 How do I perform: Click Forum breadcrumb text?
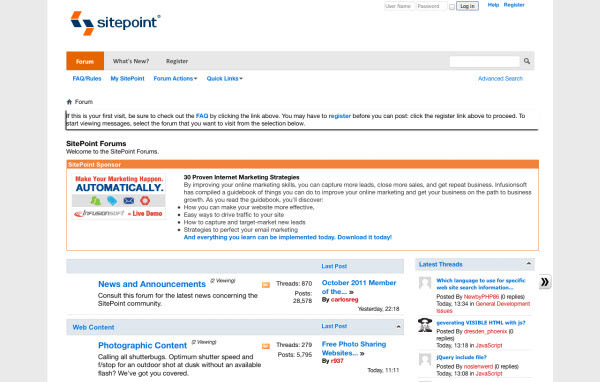tap(84, 102)
